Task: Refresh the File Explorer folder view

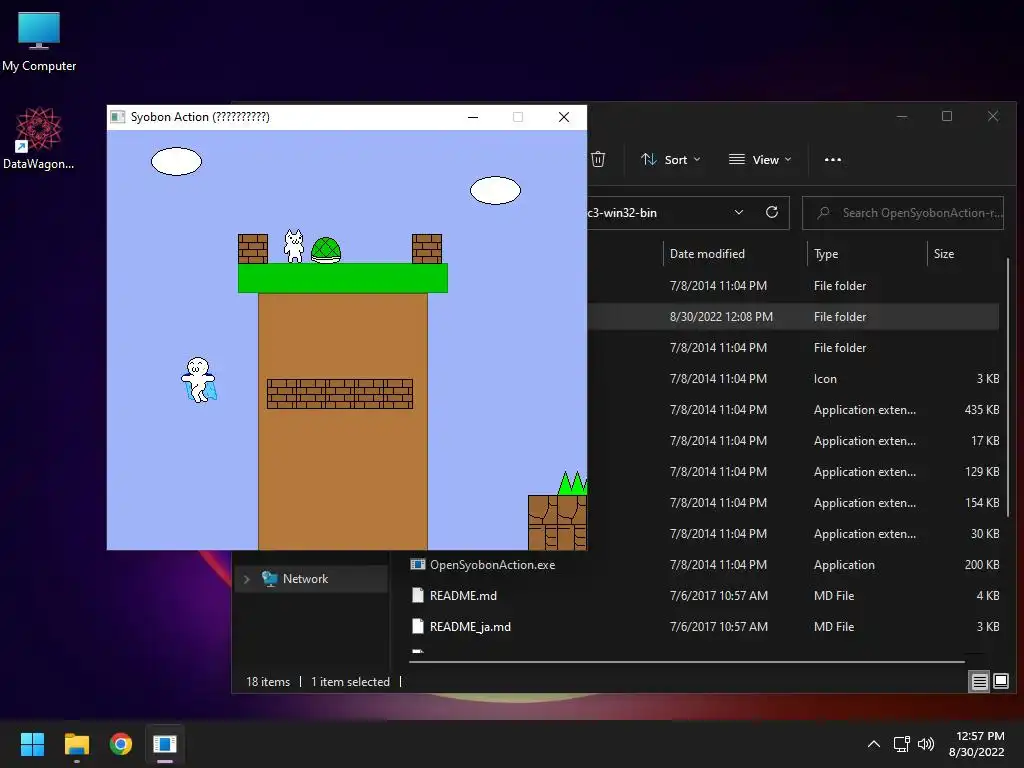Action: coord(772,212)
